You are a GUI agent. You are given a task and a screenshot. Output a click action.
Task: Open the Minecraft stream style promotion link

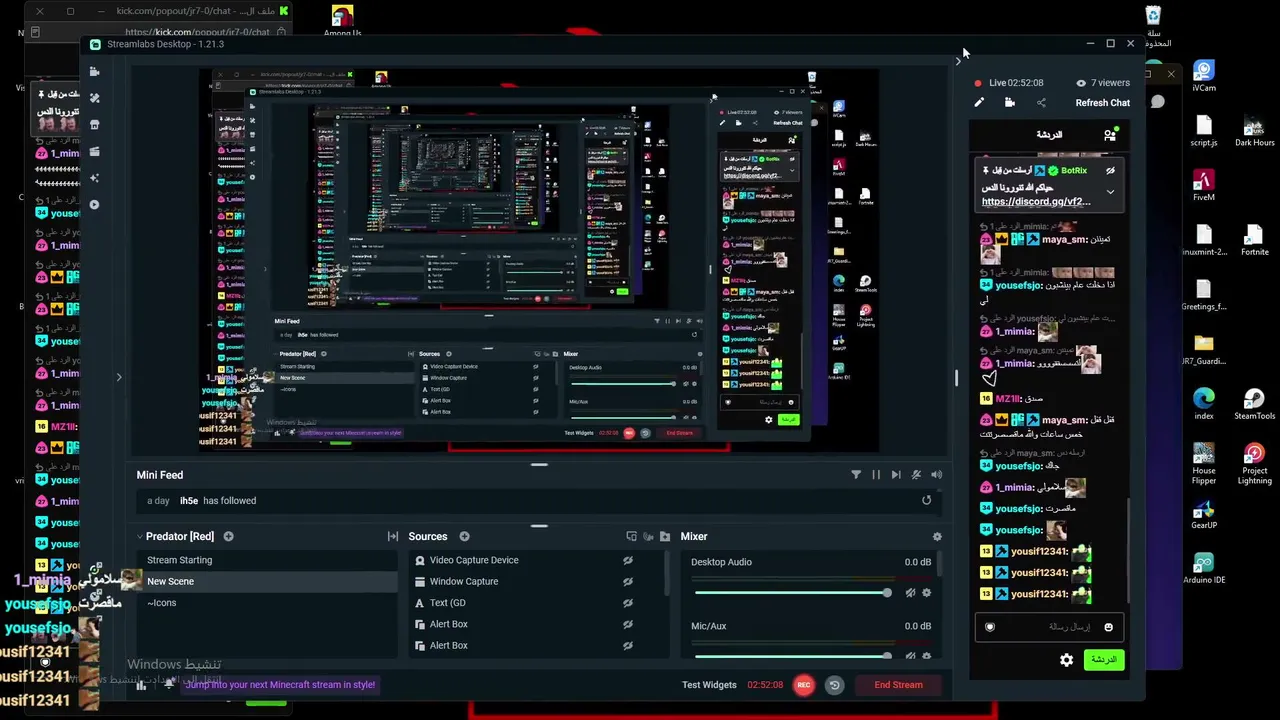[280, 685]
